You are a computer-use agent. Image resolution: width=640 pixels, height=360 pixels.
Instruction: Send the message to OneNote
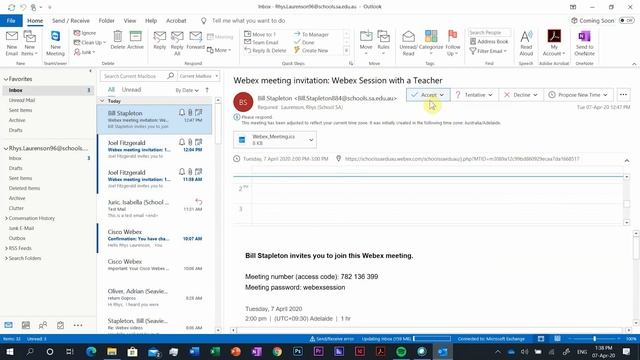point(584,43)
